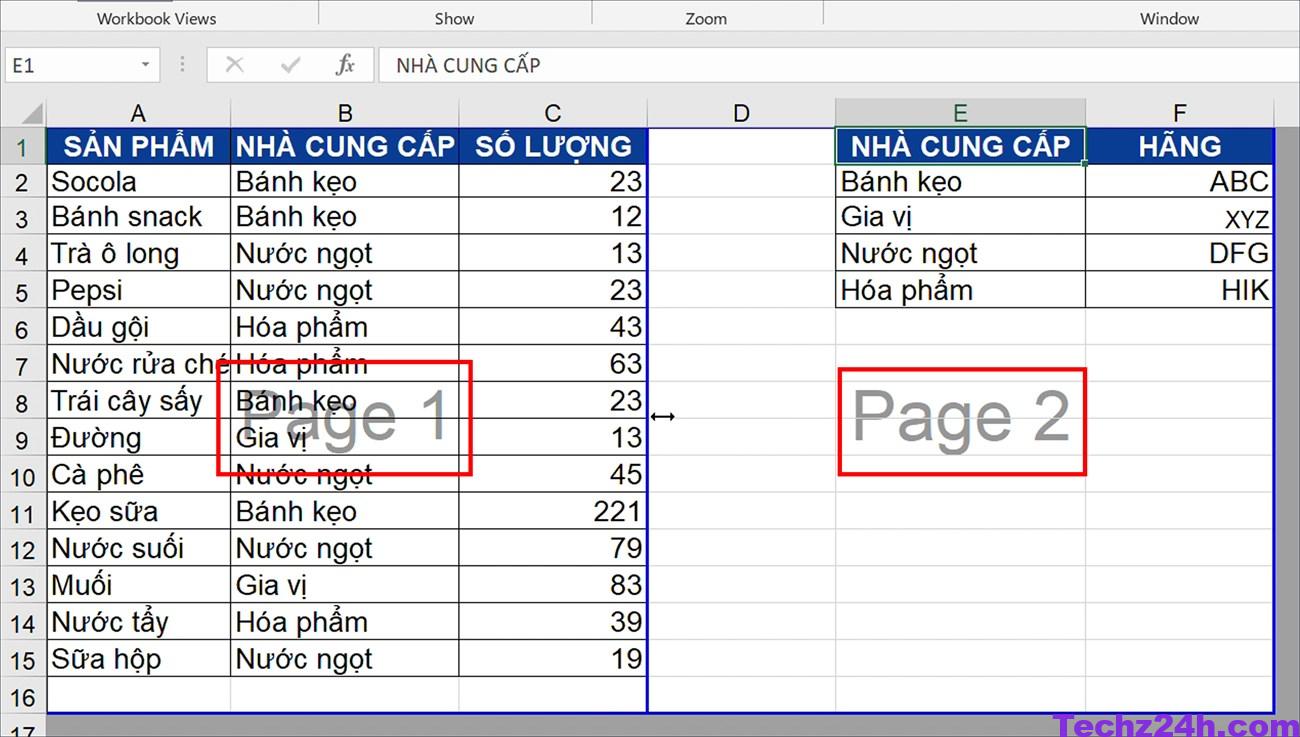This screenshot has height=737, width=1300.
Task: Click the Enter checkmark icon in formula bar
Action: [291, 65]
